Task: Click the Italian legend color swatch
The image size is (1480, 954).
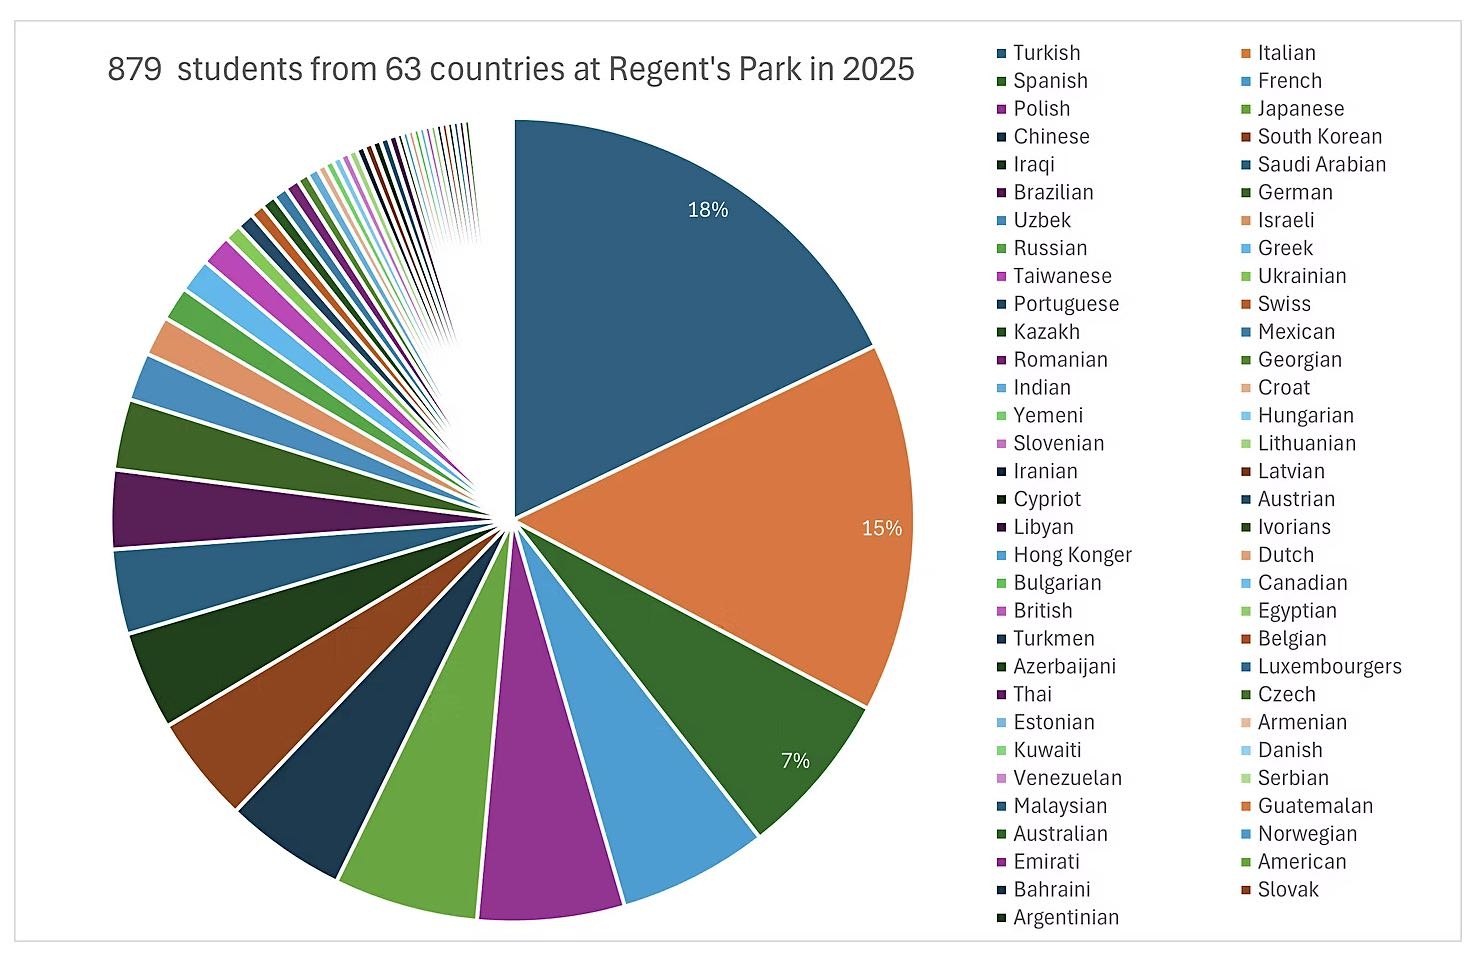Action: pyautogui.click(x=1245, y=53)
